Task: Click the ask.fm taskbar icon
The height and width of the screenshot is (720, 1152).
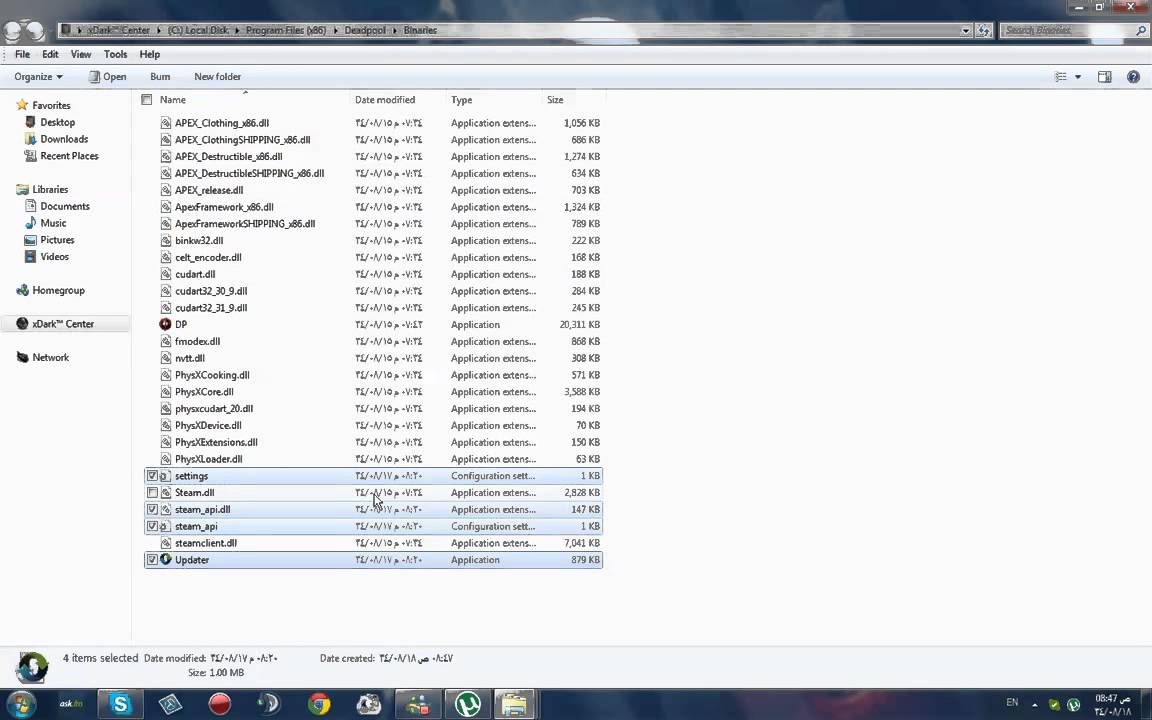Action: pyautogui.click(x=71, y=704)
